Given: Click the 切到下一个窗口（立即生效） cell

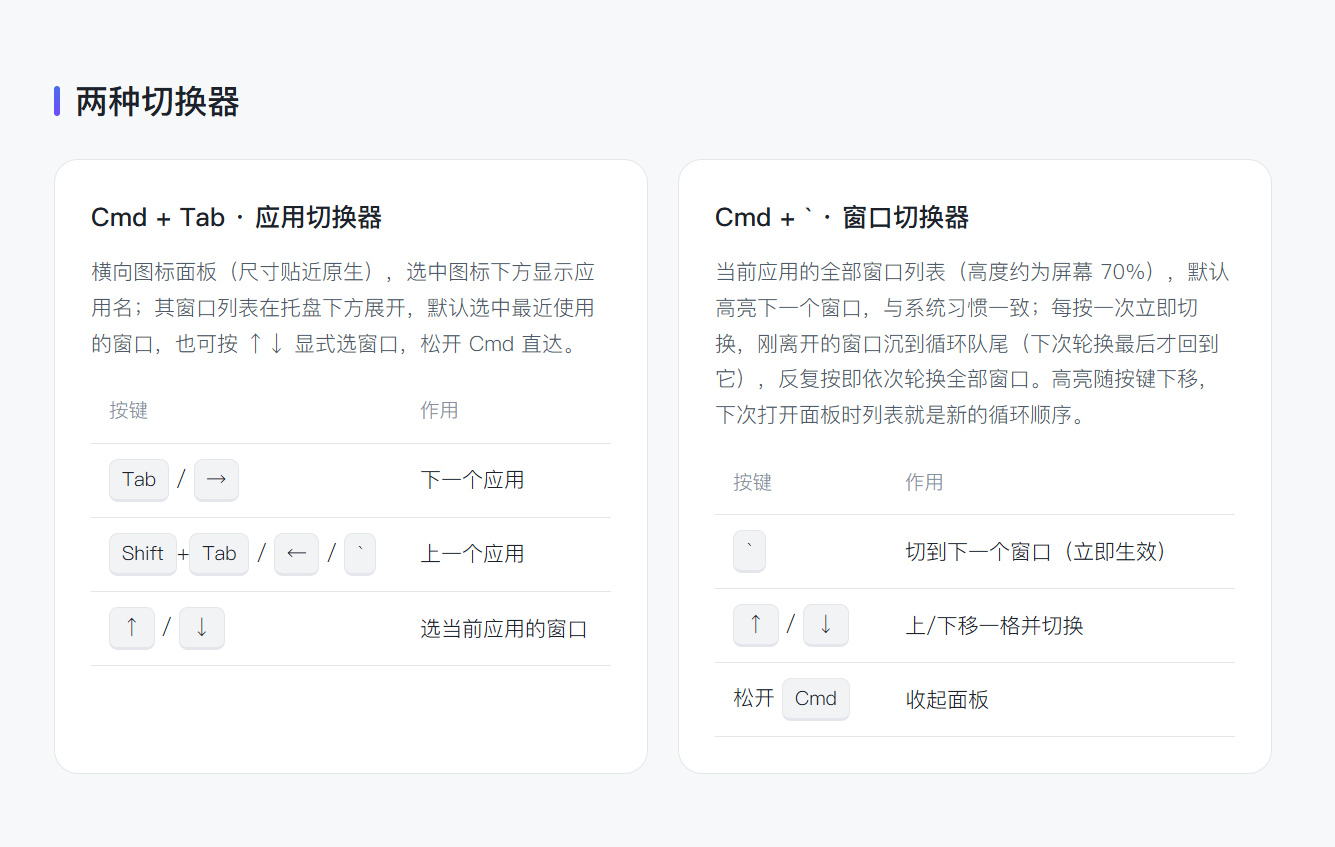Looking at the screenshot, I should coord(1036,551).
